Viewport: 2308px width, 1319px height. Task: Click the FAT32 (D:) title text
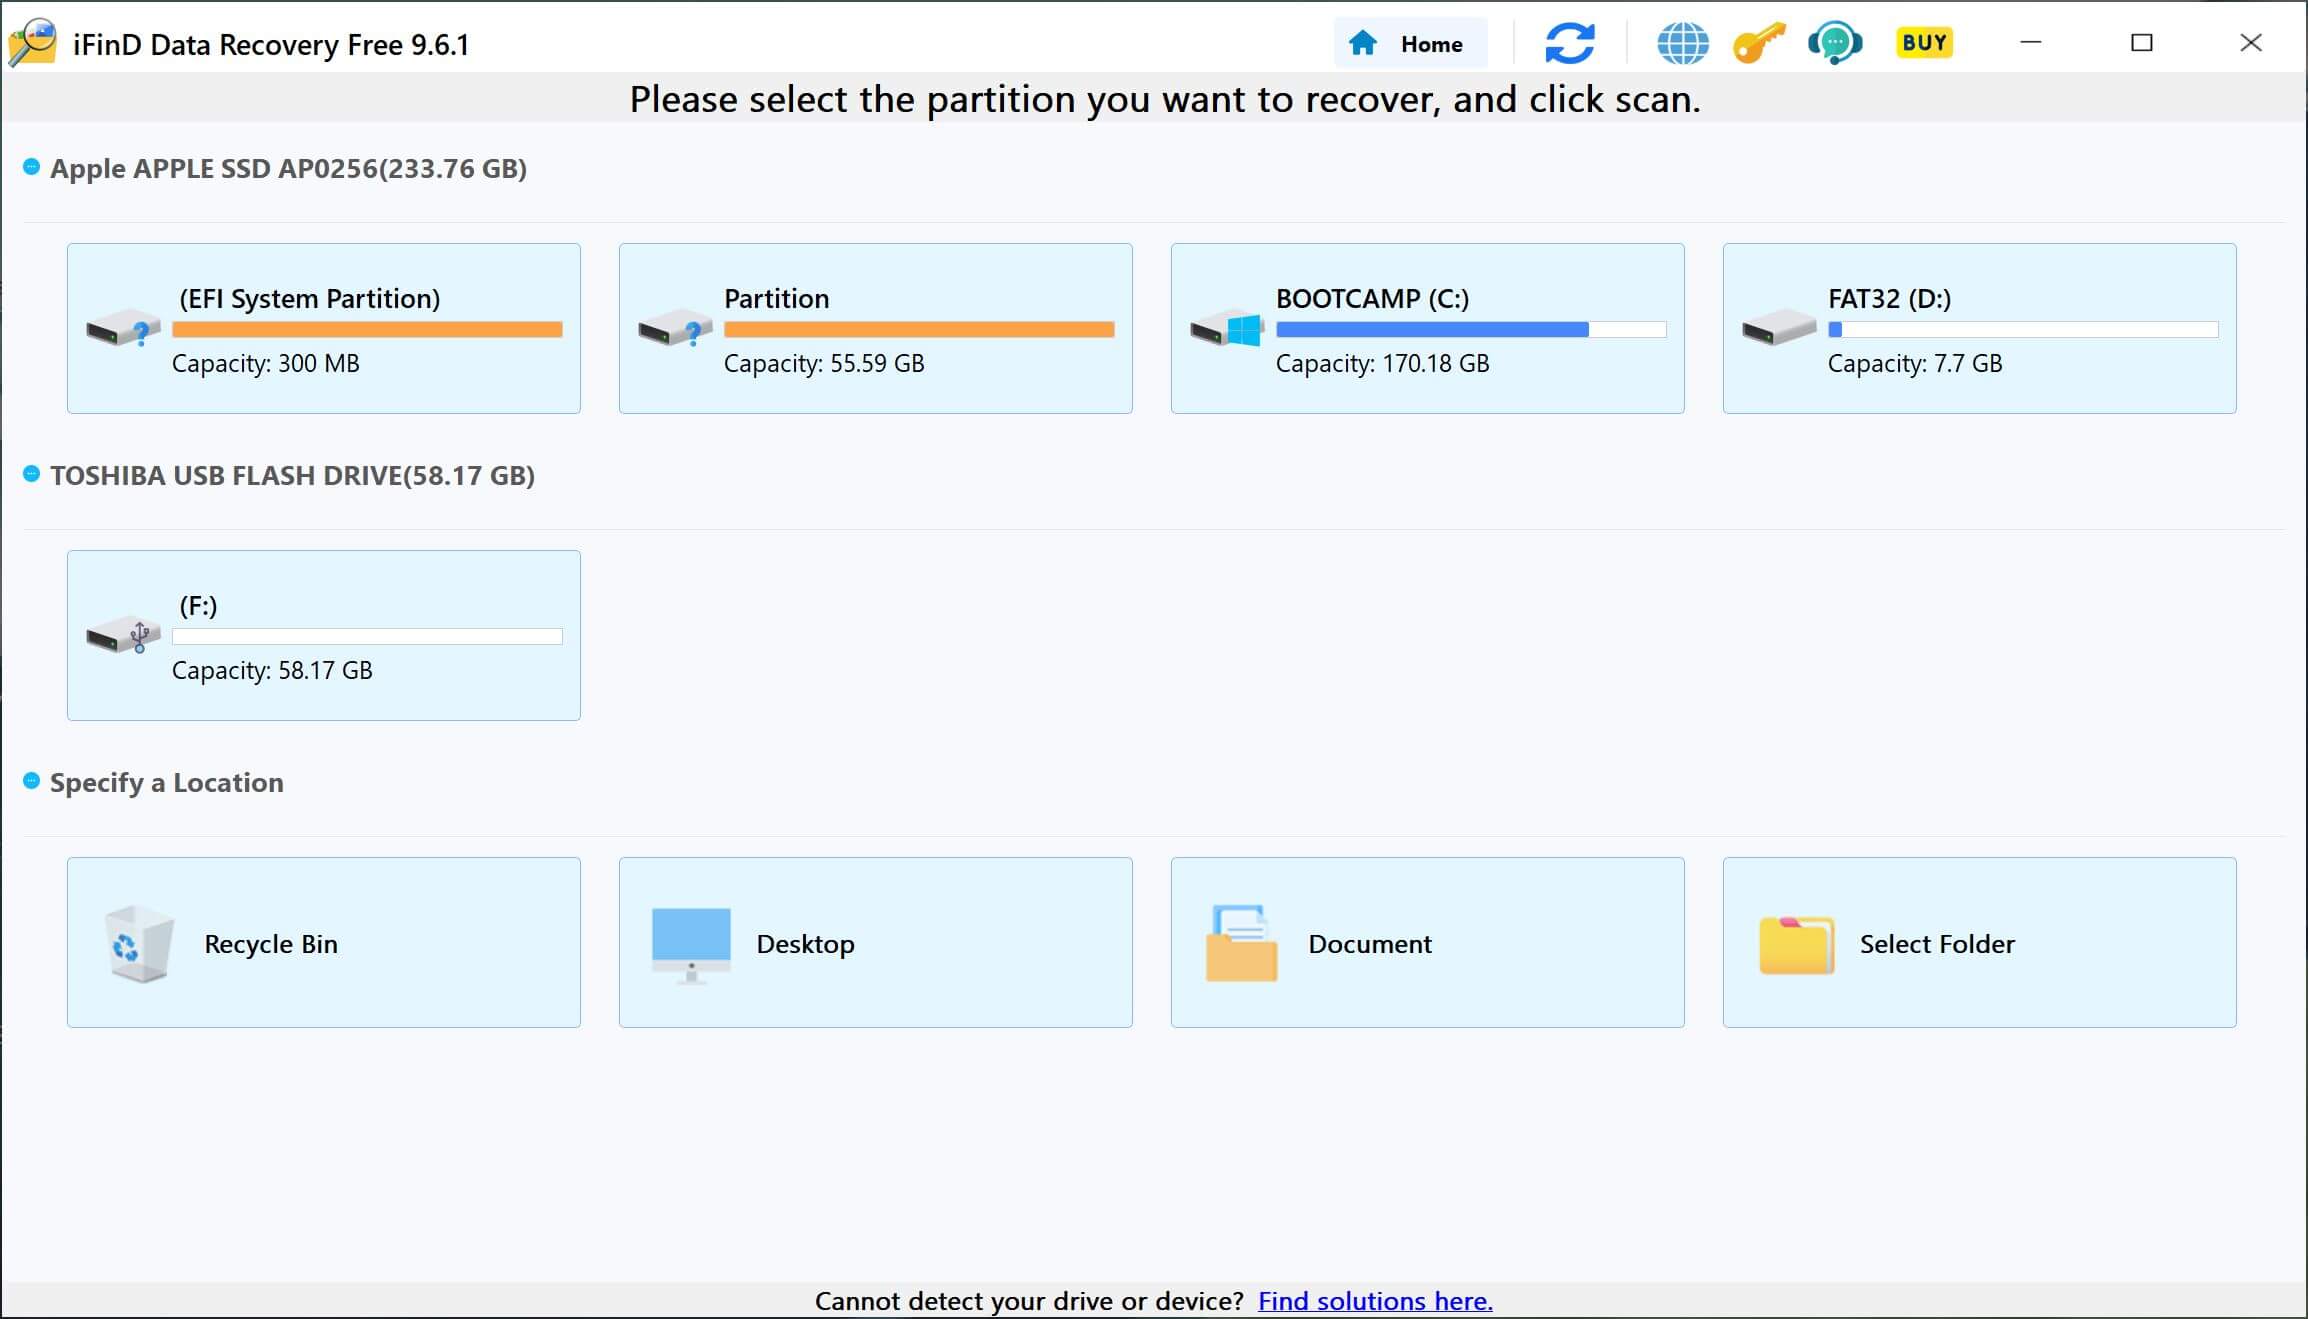tap(1890, 298)
